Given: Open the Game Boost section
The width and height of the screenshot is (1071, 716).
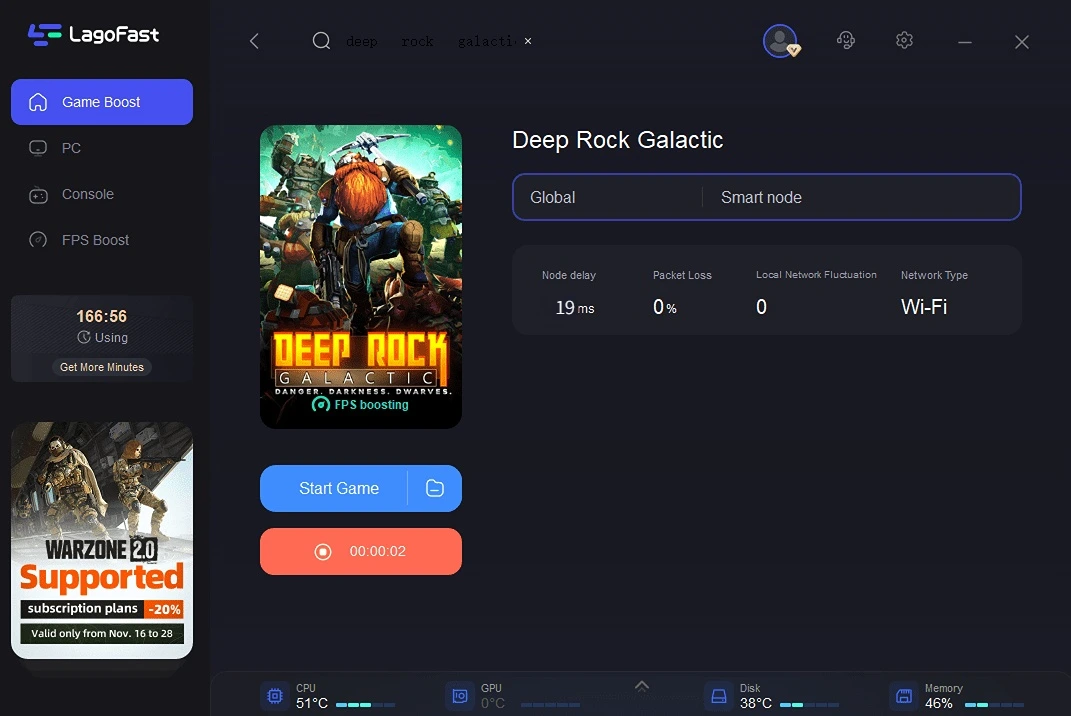Looking at the screenshot, I should coord(102,102).
